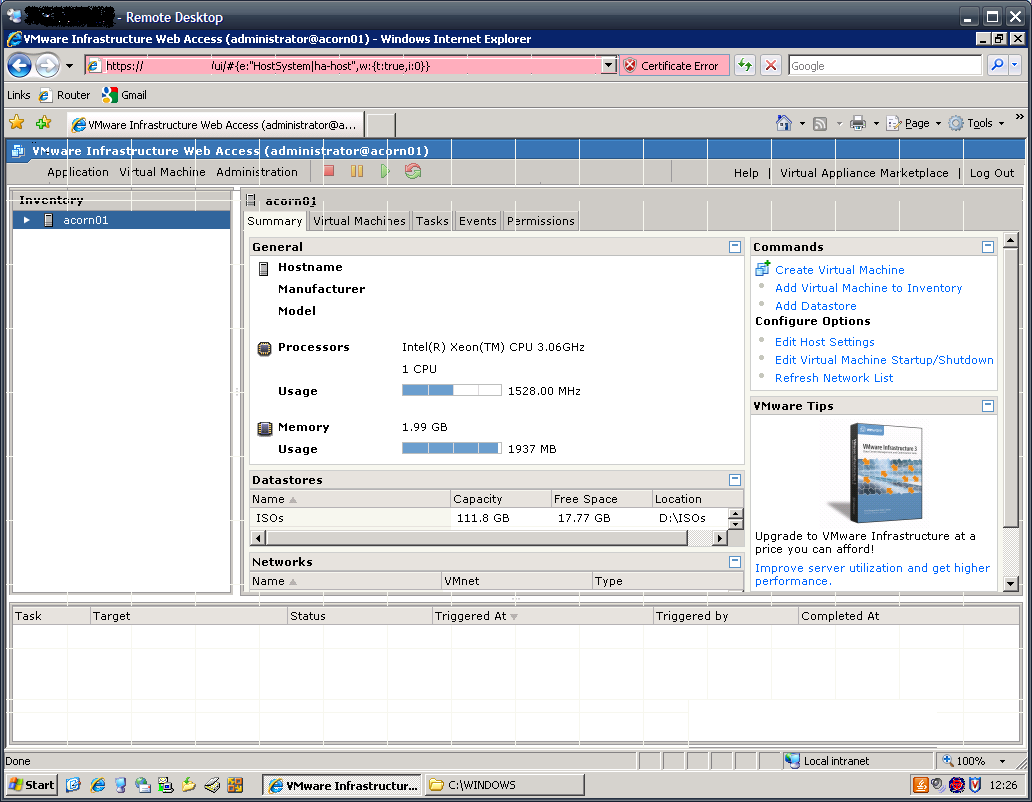Click the Processors chip icon
Screen dimensions: 1032x802
point(264,349)
